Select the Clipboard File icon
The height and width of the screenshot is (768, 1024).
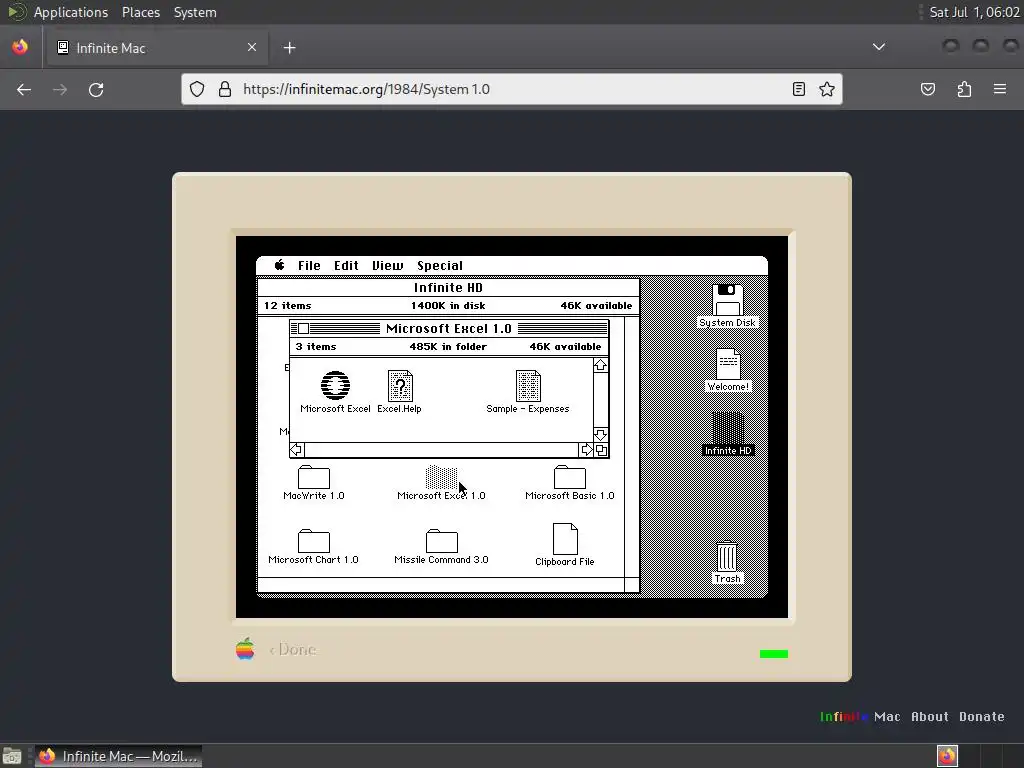point(565,539)
